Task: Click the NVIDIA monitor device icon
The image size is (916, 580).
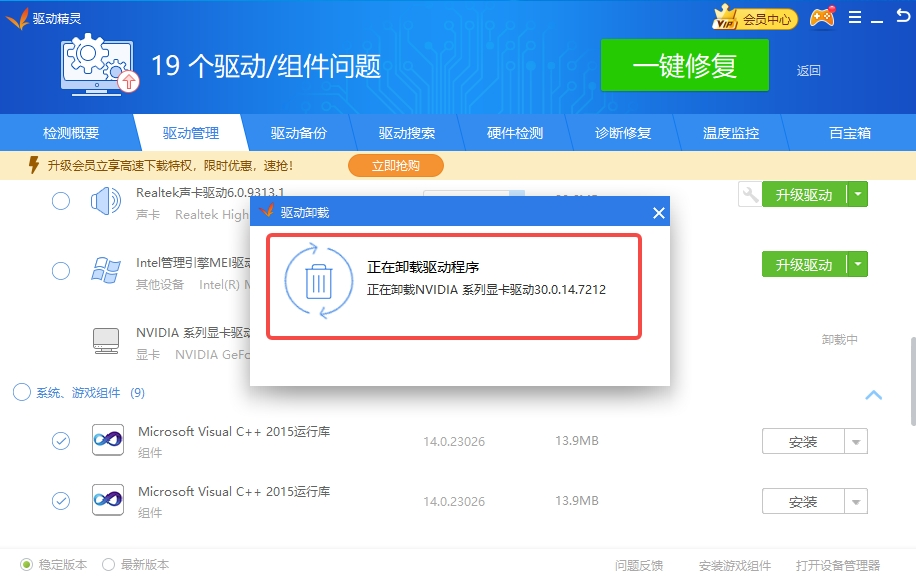Action: pyautogui.click(x=106, y=340)
